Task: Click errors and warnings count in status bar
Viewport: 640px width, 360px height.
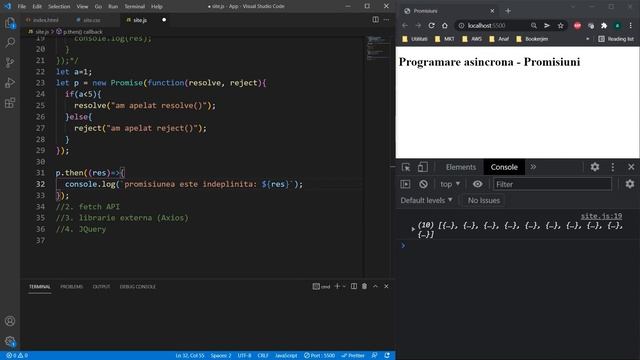Action: pos(17,356)
